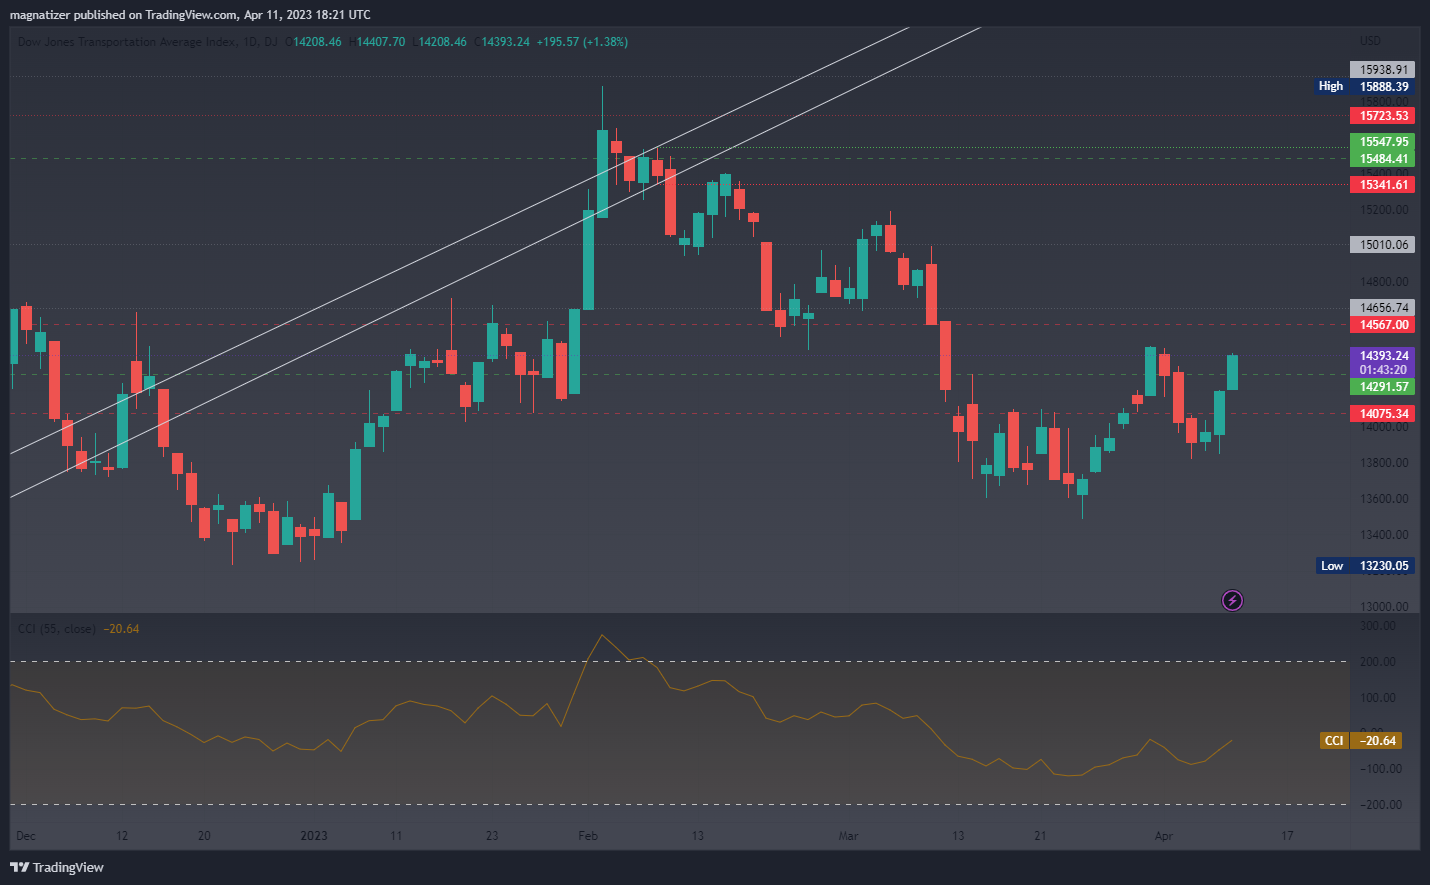Click the close price value 14393.24 in header
Viewport: 1430px width, 885px height.
pos(505,42)
